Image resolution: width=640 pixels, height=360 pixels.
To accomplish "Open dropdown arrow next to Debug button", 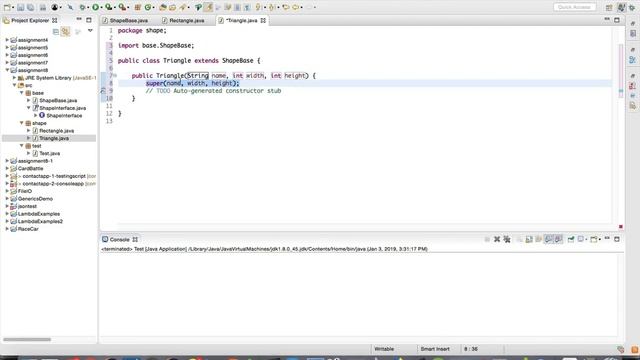I will pos(88,7).
